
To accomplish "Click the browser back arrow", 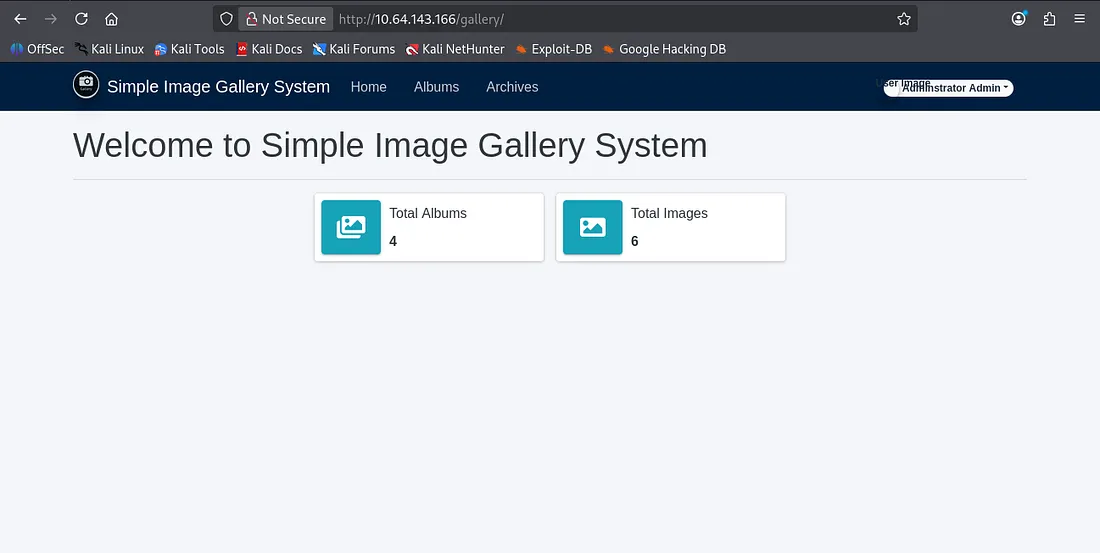I will coord(20,19).
